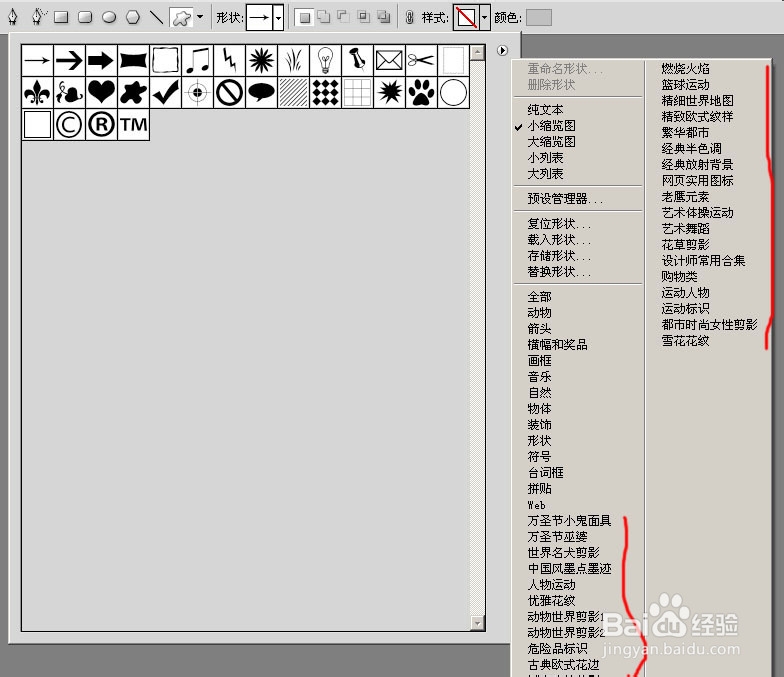The height and width of the screenshot is (677, 784).
Task: Select the Rectangle shape tool
Action: (x=61, y=18)
